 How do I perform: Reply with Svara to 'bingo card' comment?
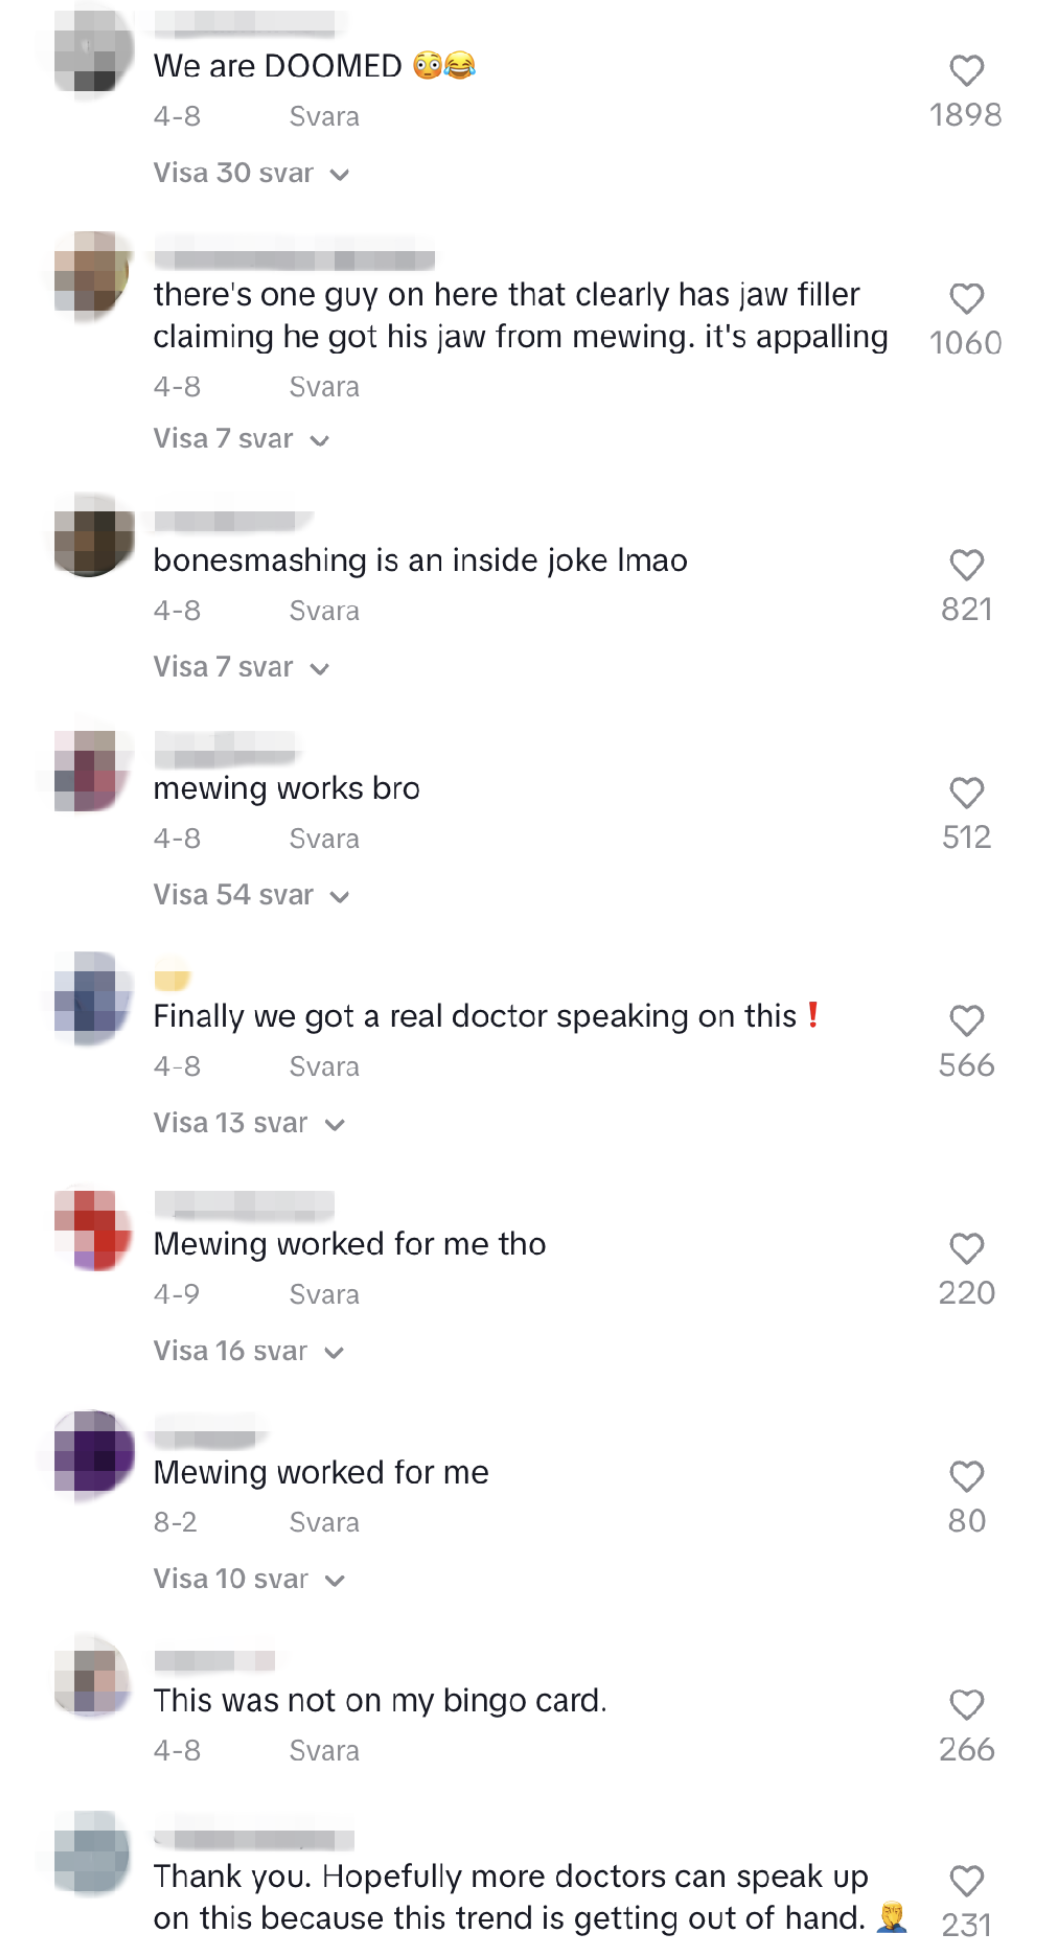tap(324, 1751)
